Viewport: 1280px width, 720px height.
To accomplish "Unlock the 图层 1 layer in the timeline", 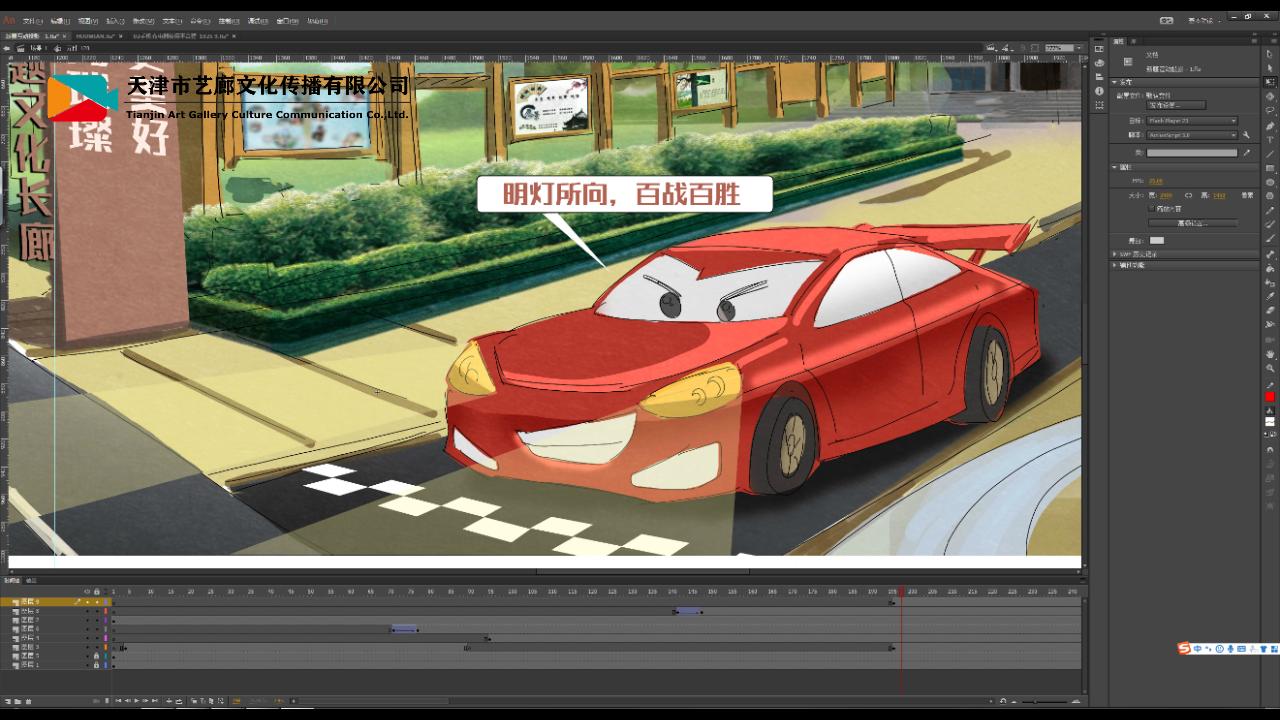I will (96, 665).
